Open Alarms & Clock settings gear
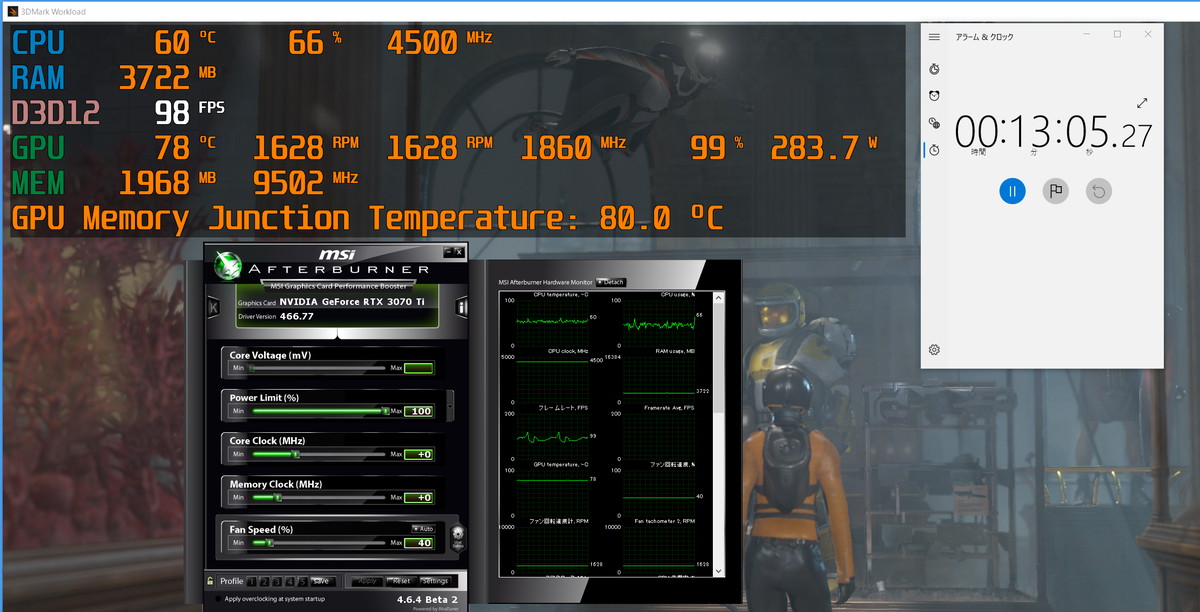The height and width of the screenshot is (612, 1200). click(934, 350)
